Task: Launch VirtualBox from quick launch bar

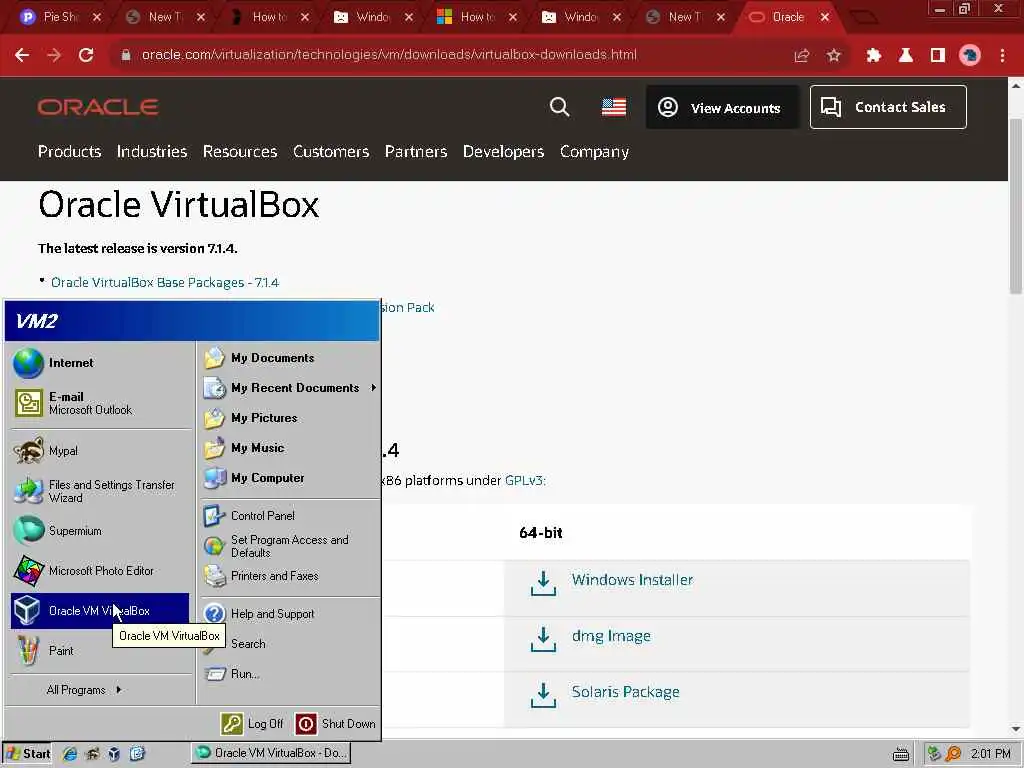Action: pyautogui.click(x=114, y=754)
